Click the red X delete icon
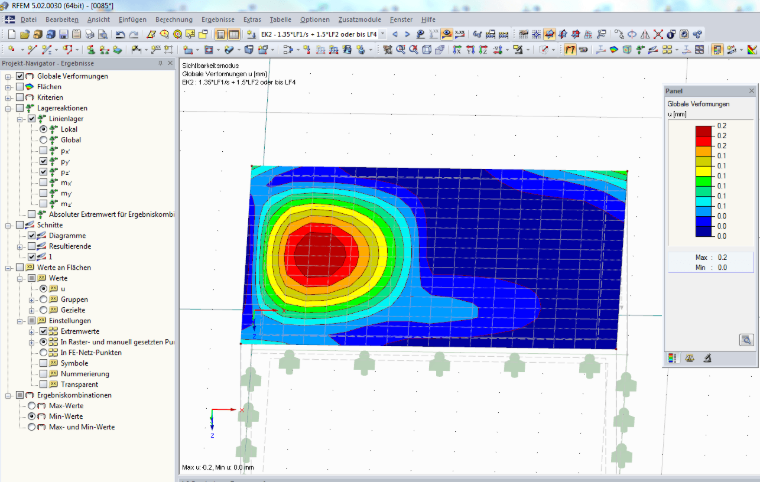The width and height of the screenshot is (760, 482). tap(658, 34)
